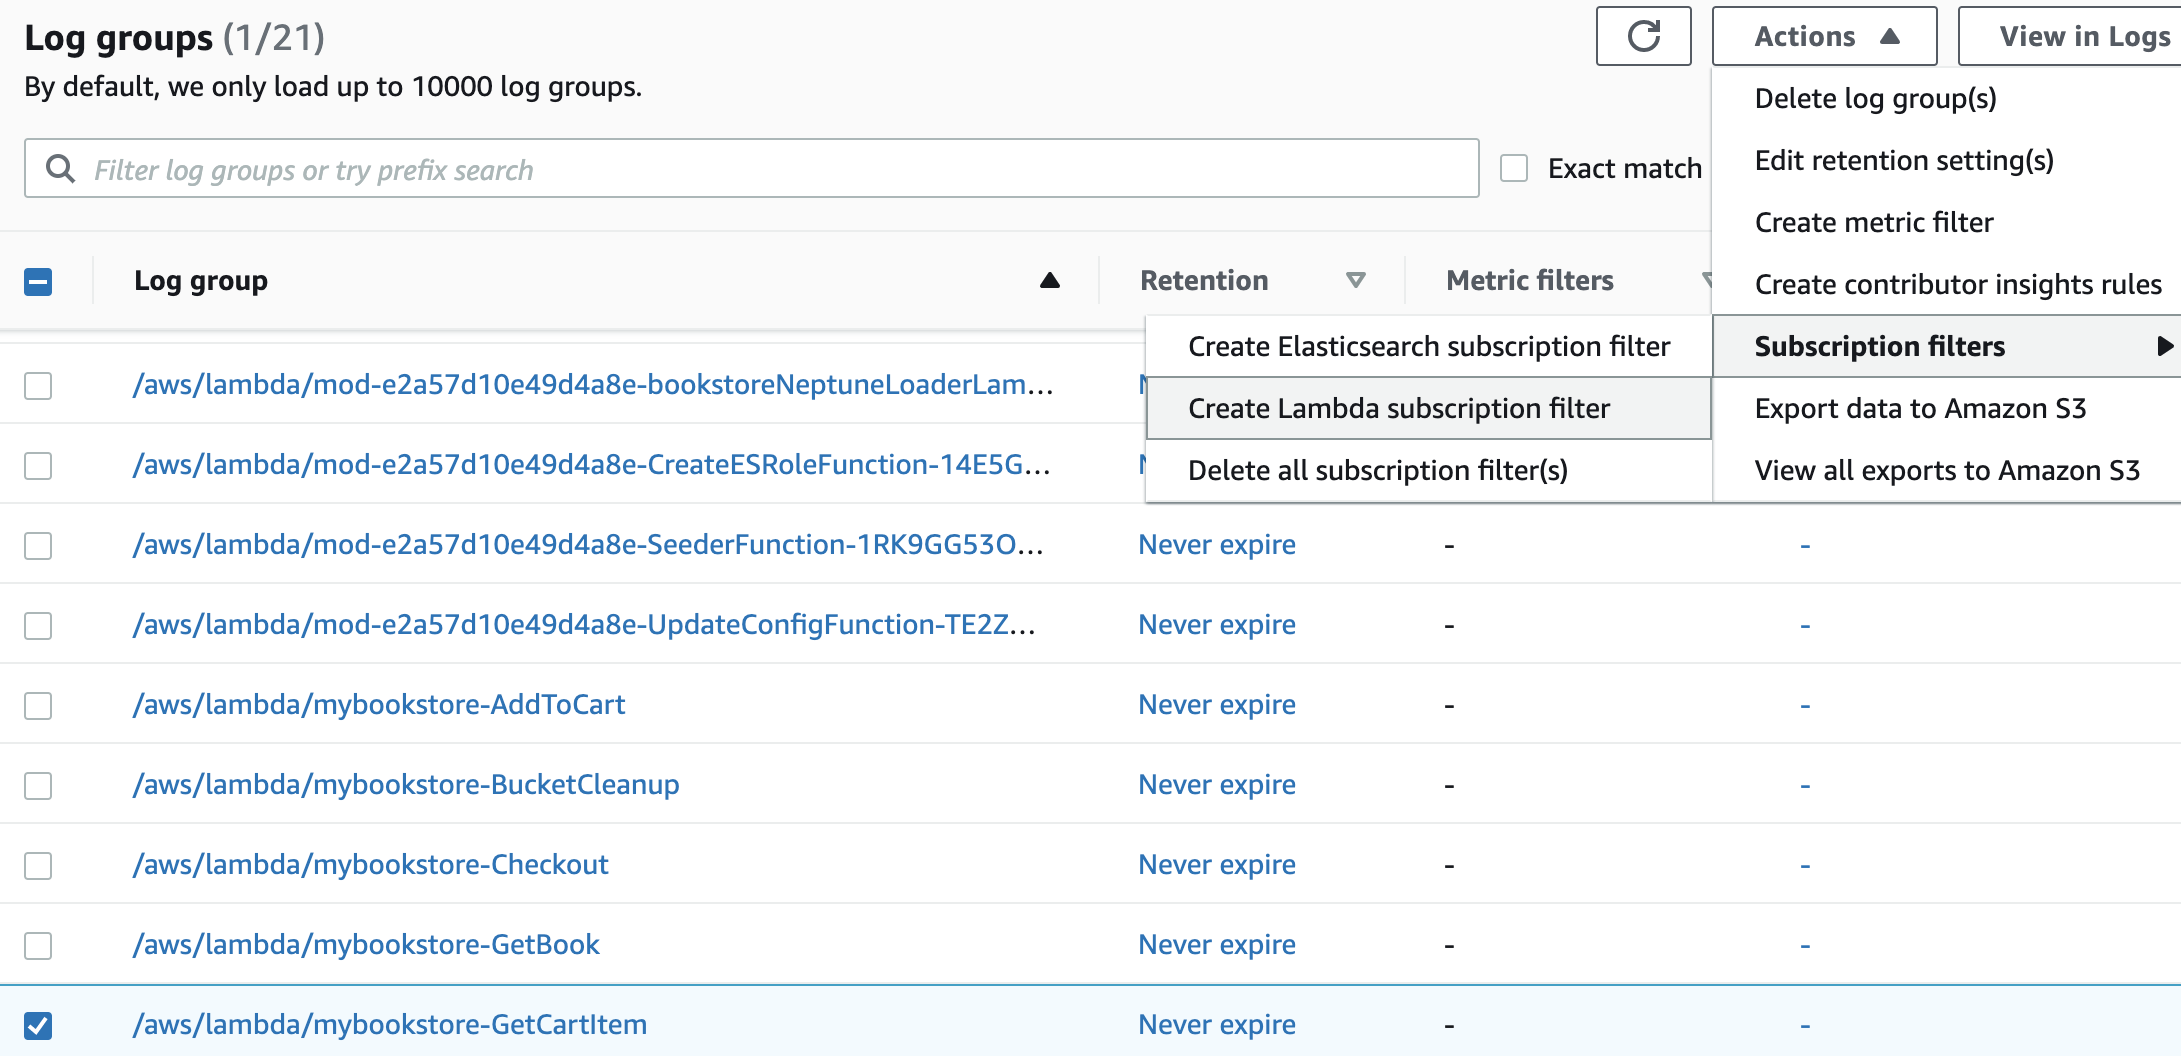Collapse the Actions dropdown
The height and width of the screenshot is (1056, 2181).
click(x=1824, y=37)
